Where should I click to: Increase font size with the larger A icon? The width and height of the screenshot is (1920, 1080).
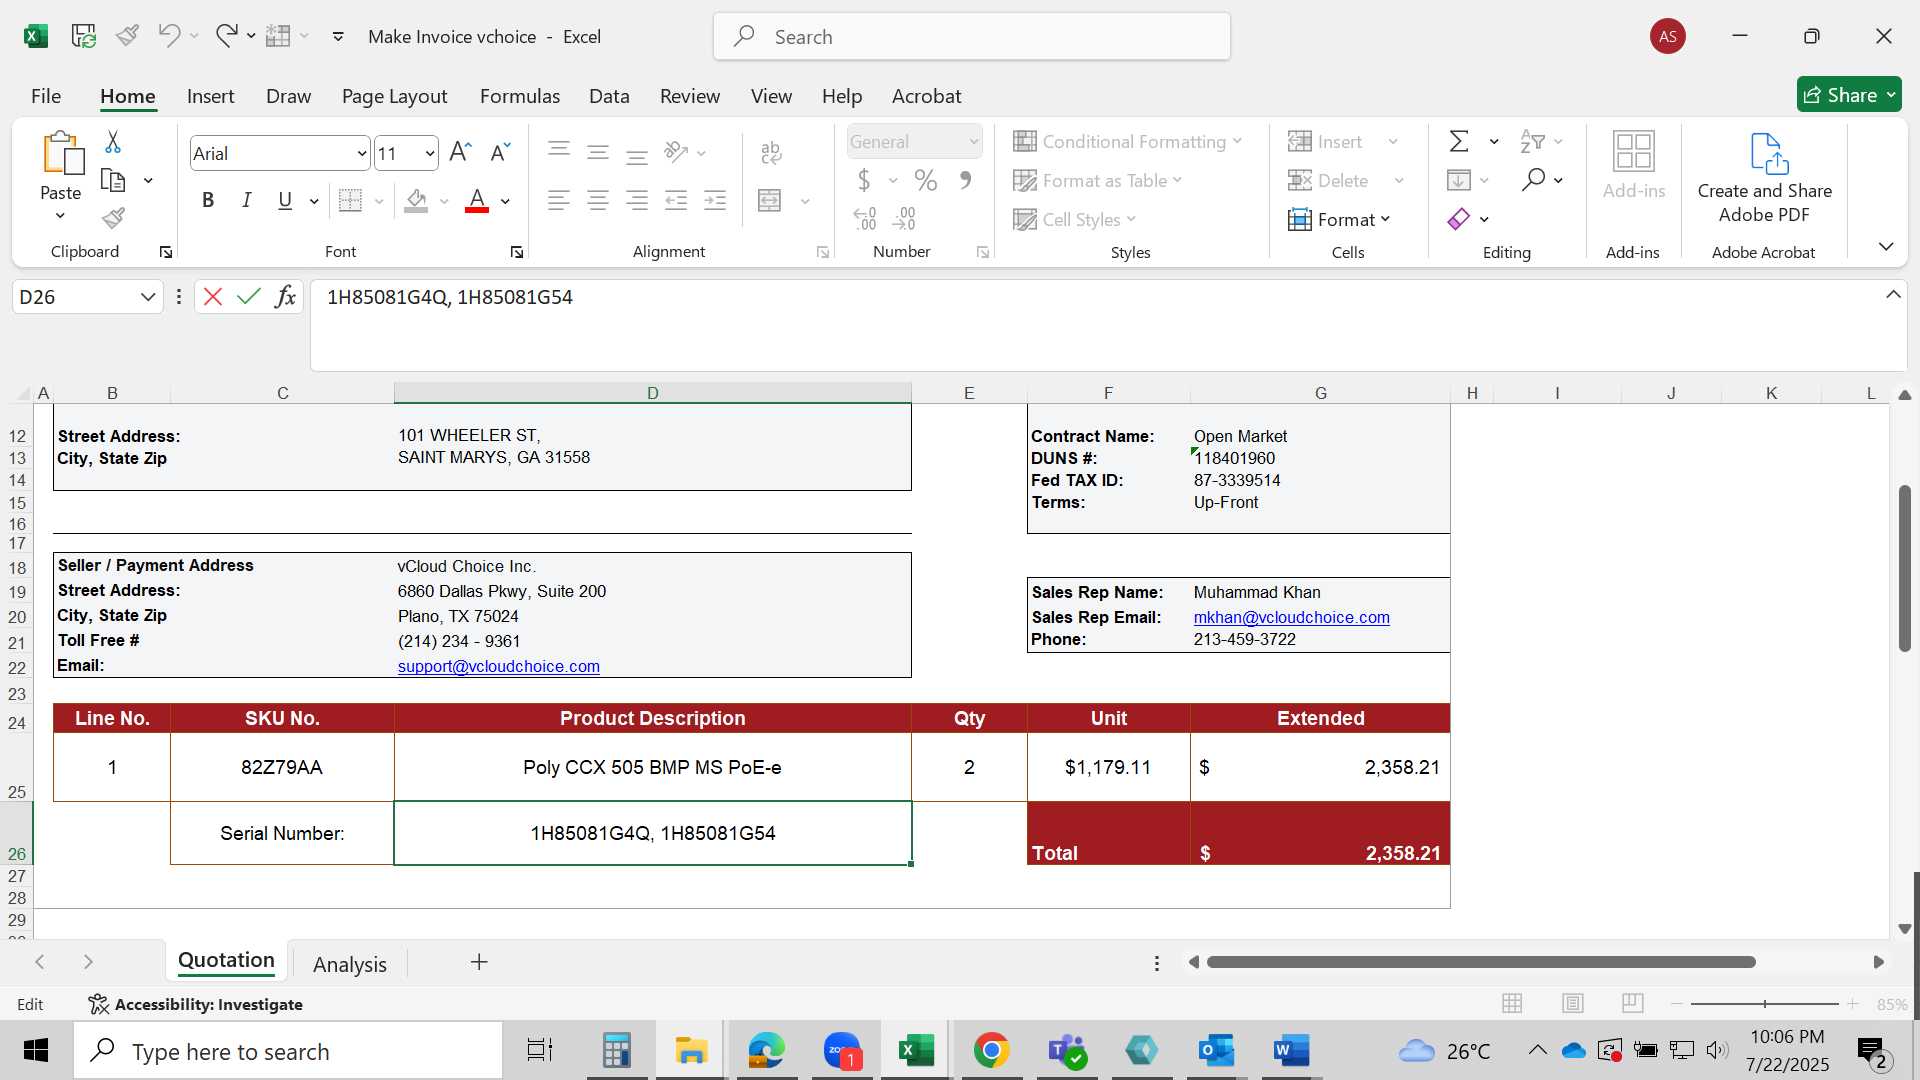460,152
